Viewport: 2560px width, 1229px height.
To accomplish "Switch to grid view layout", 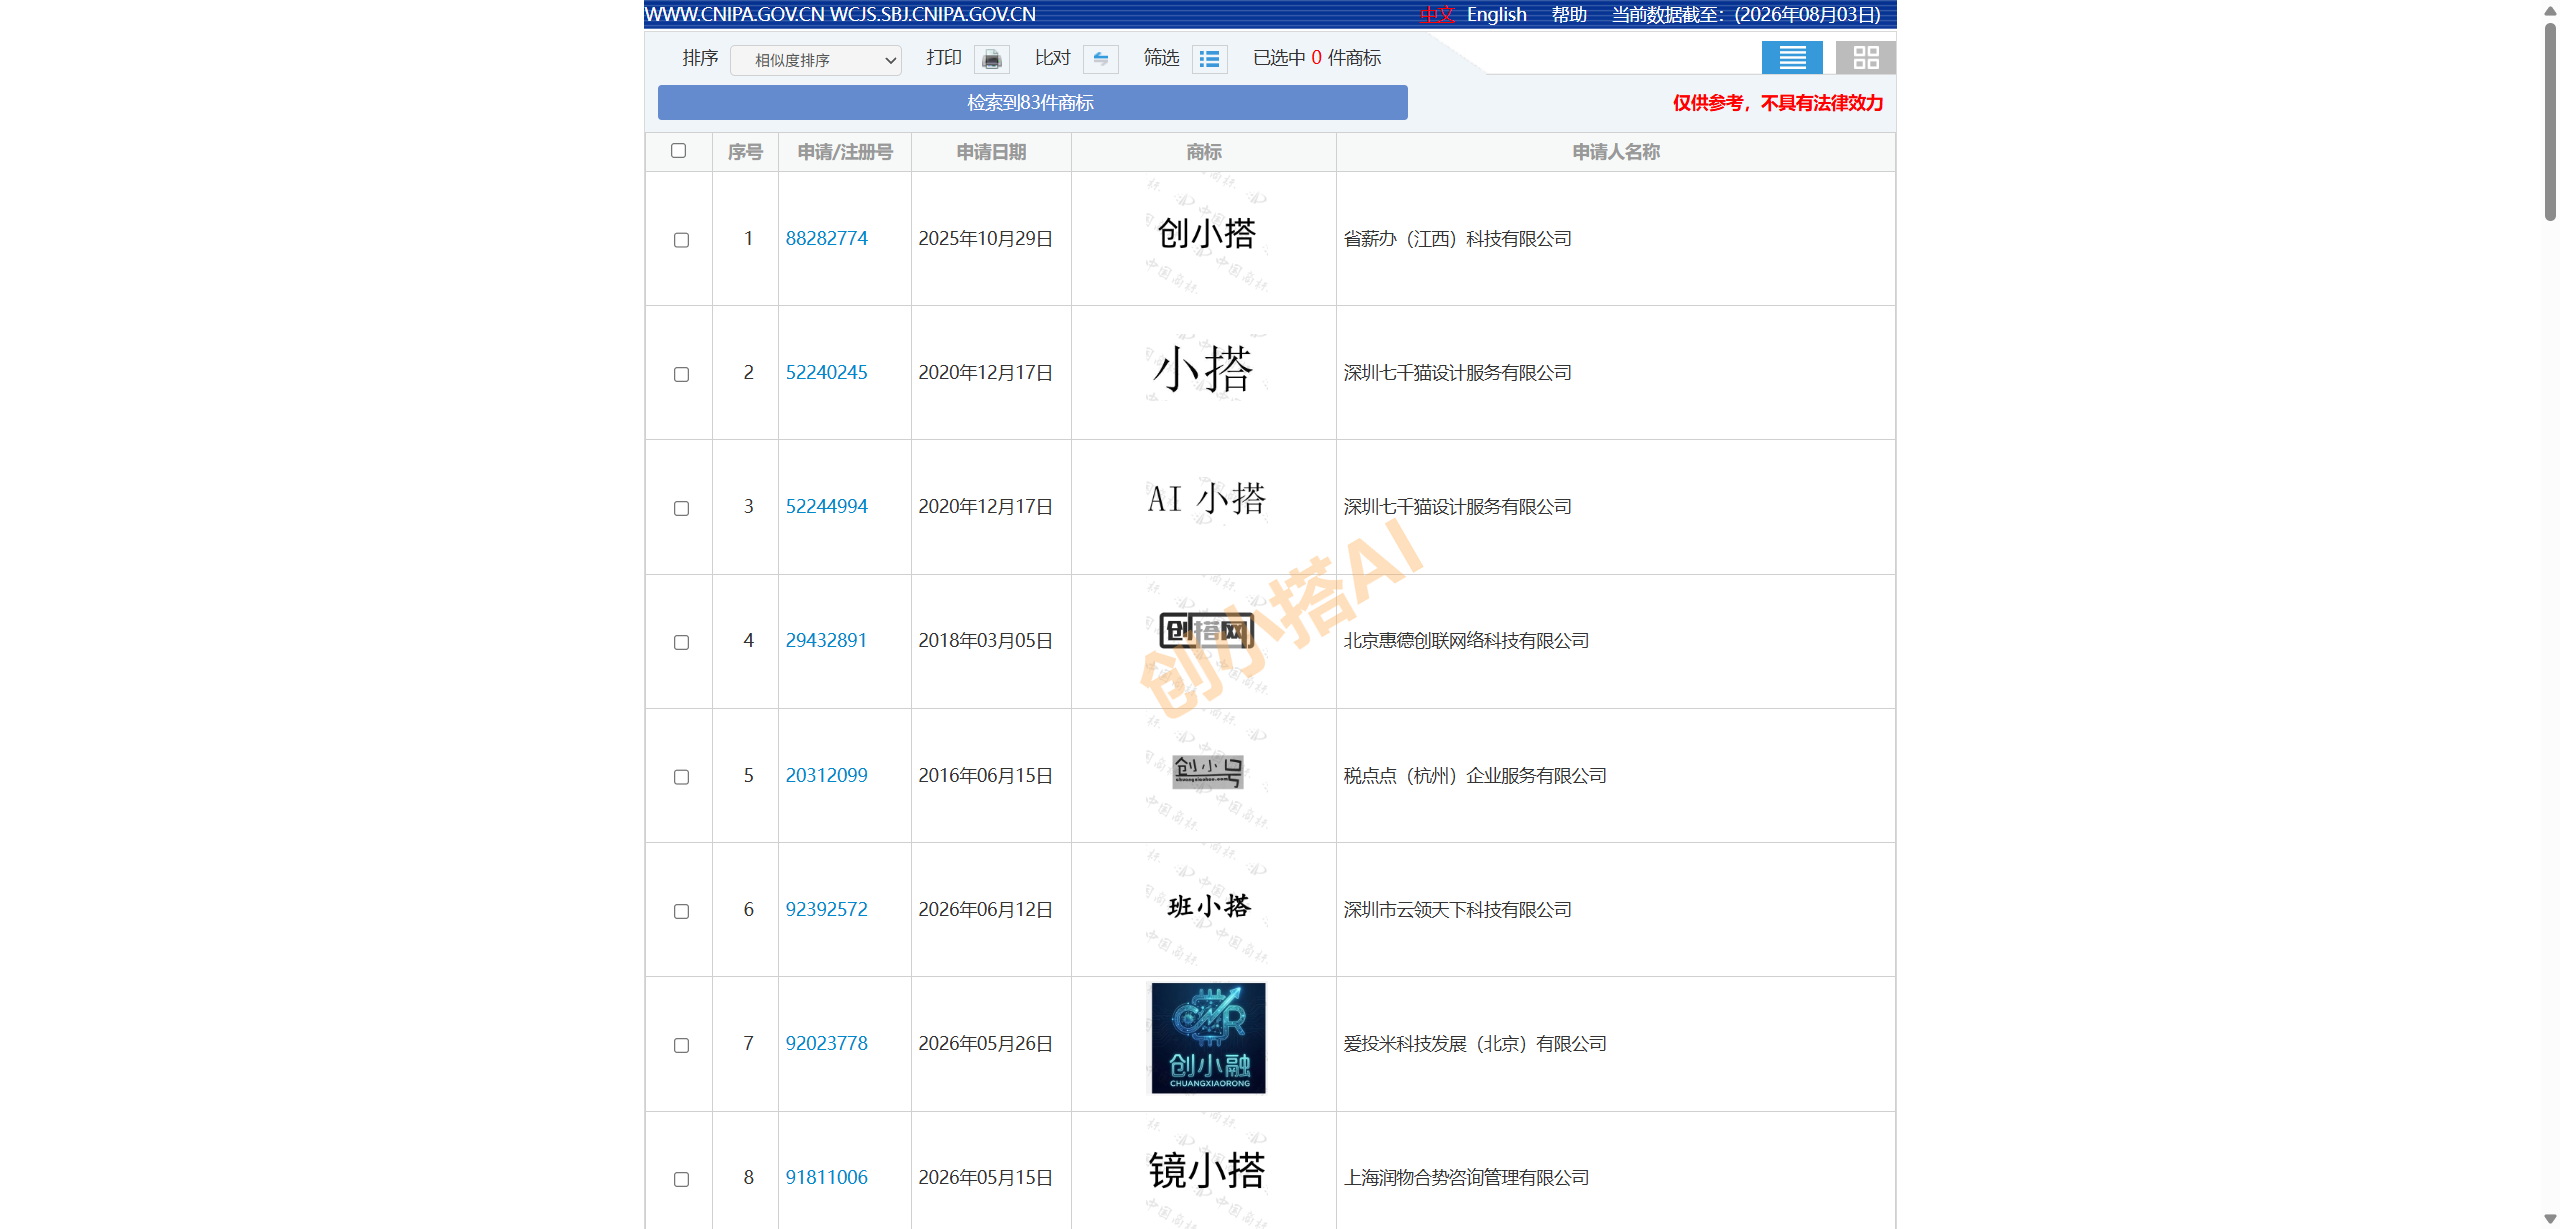I will click(x=1866, y=58).
